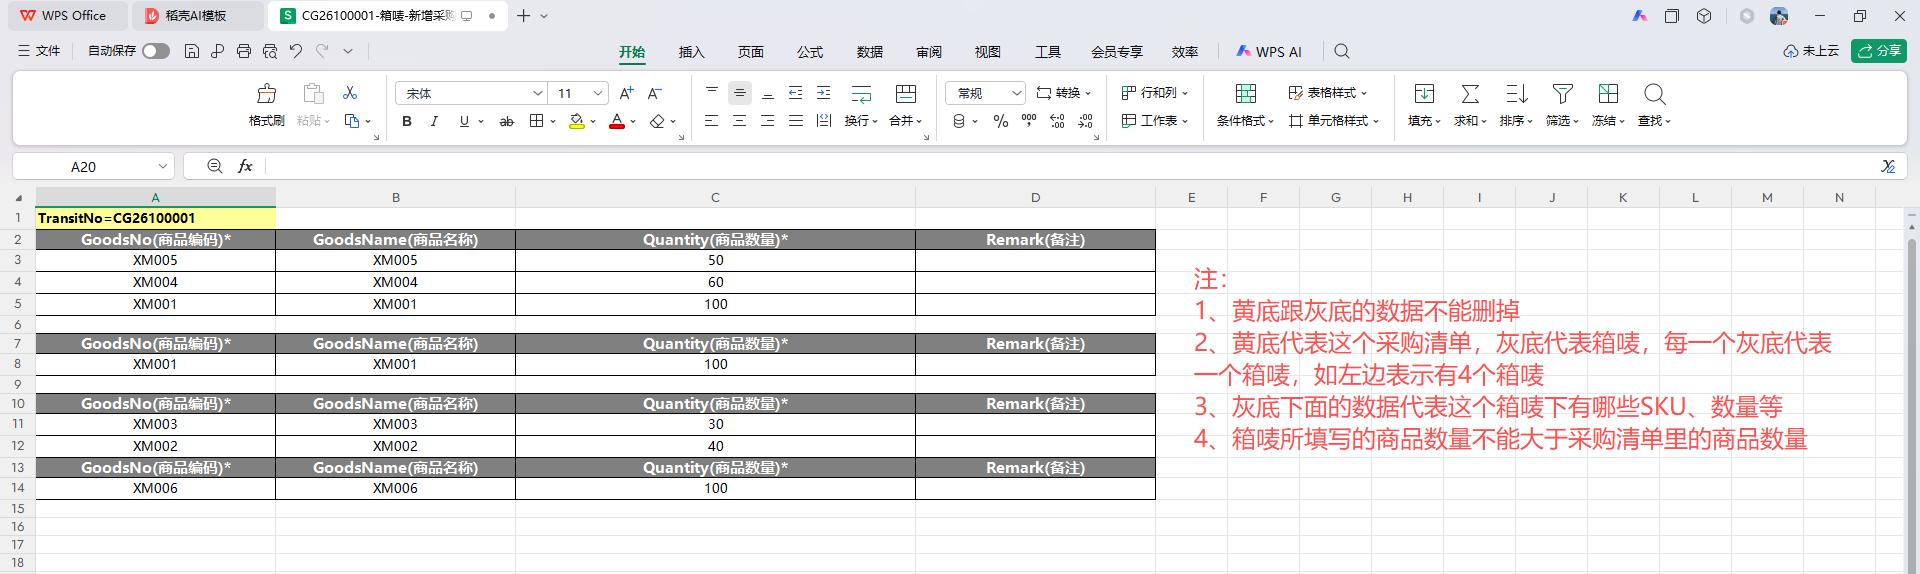The width and height of the screenshot is (1920, 574).
Task: Click the decrease indent icon
Action: [796, 93]
